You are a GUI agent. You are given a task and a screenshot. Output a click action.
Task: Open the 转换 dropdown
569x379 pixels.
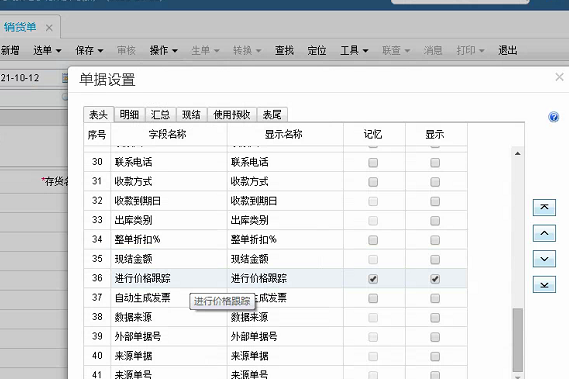tap(247, 50)
